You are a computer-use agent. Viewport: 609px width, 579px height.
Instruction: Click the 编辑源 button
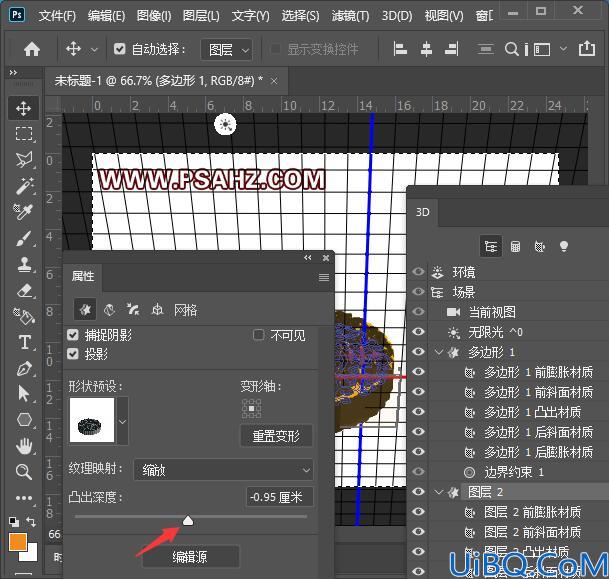[x=190, y=557]
